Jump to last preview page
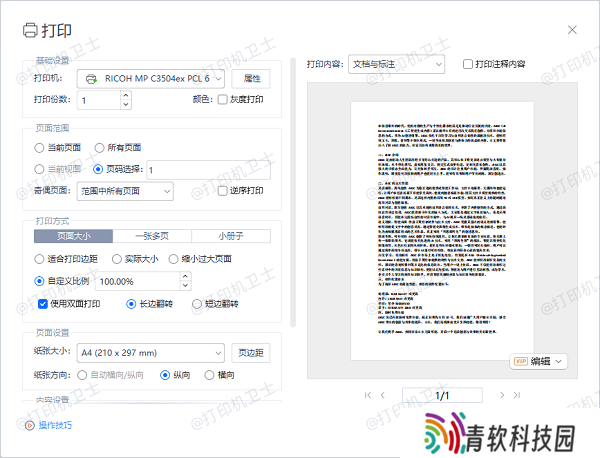Screen dimensions: 600x458 coord(517,395)
